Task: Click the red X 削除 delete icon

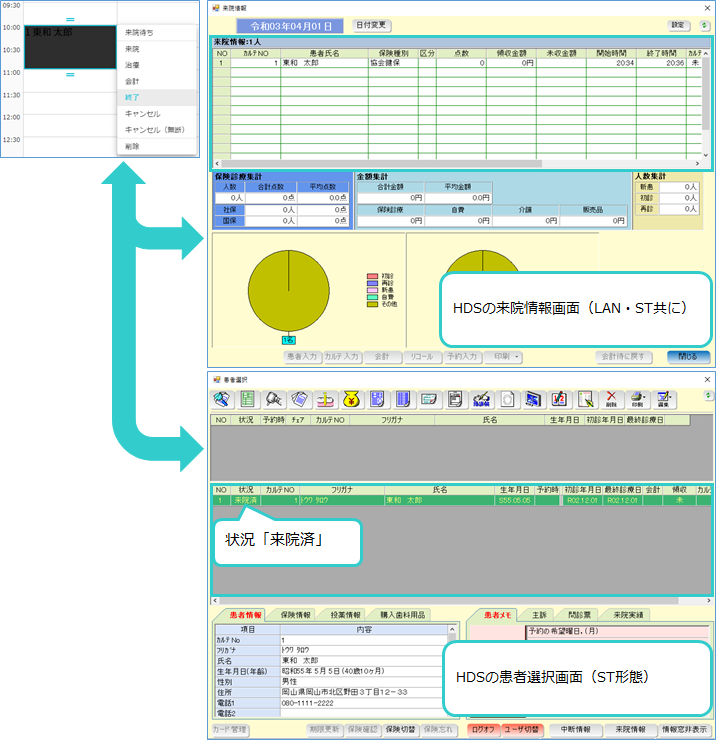Action: pos(612,400)
